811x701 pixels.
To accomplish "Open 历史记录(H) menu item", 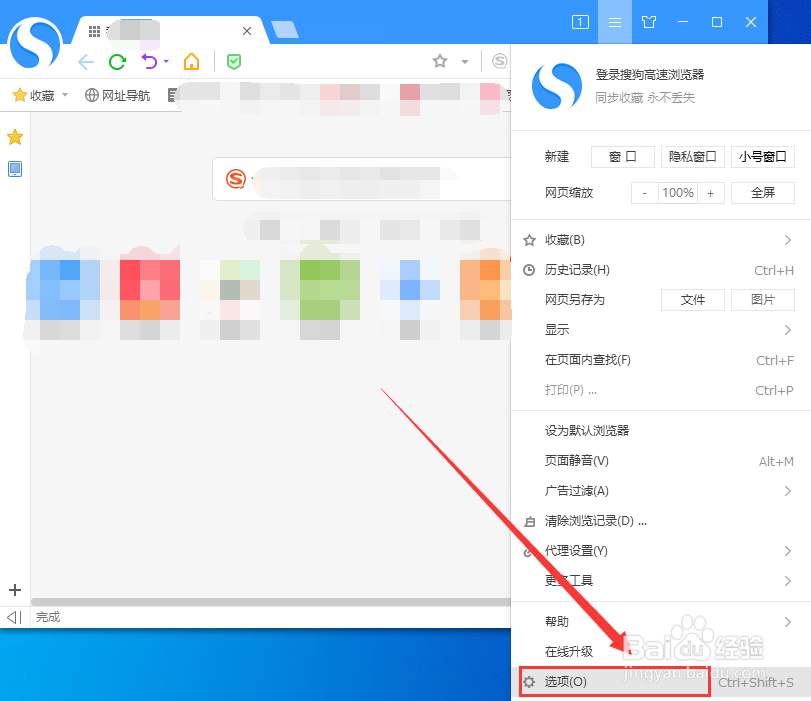I will (x=660, y=270).
